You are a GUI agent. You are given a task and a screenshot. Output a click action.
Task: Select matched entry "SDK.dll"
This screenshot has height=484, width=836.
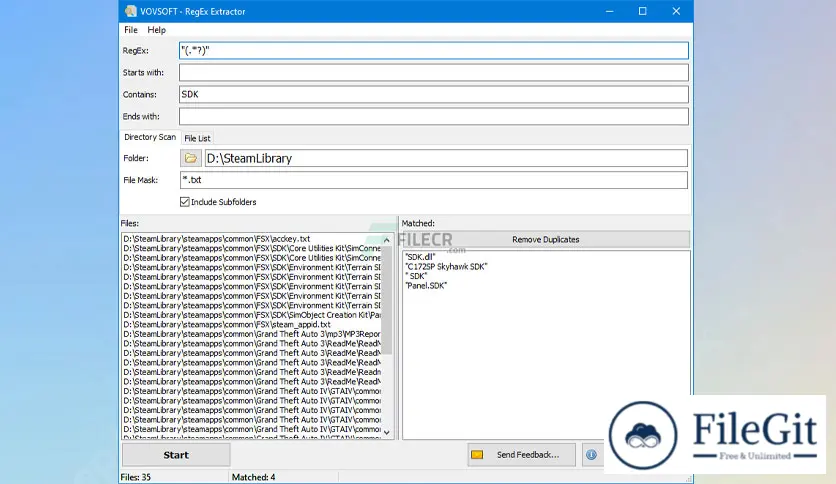[x=420, y=257]
